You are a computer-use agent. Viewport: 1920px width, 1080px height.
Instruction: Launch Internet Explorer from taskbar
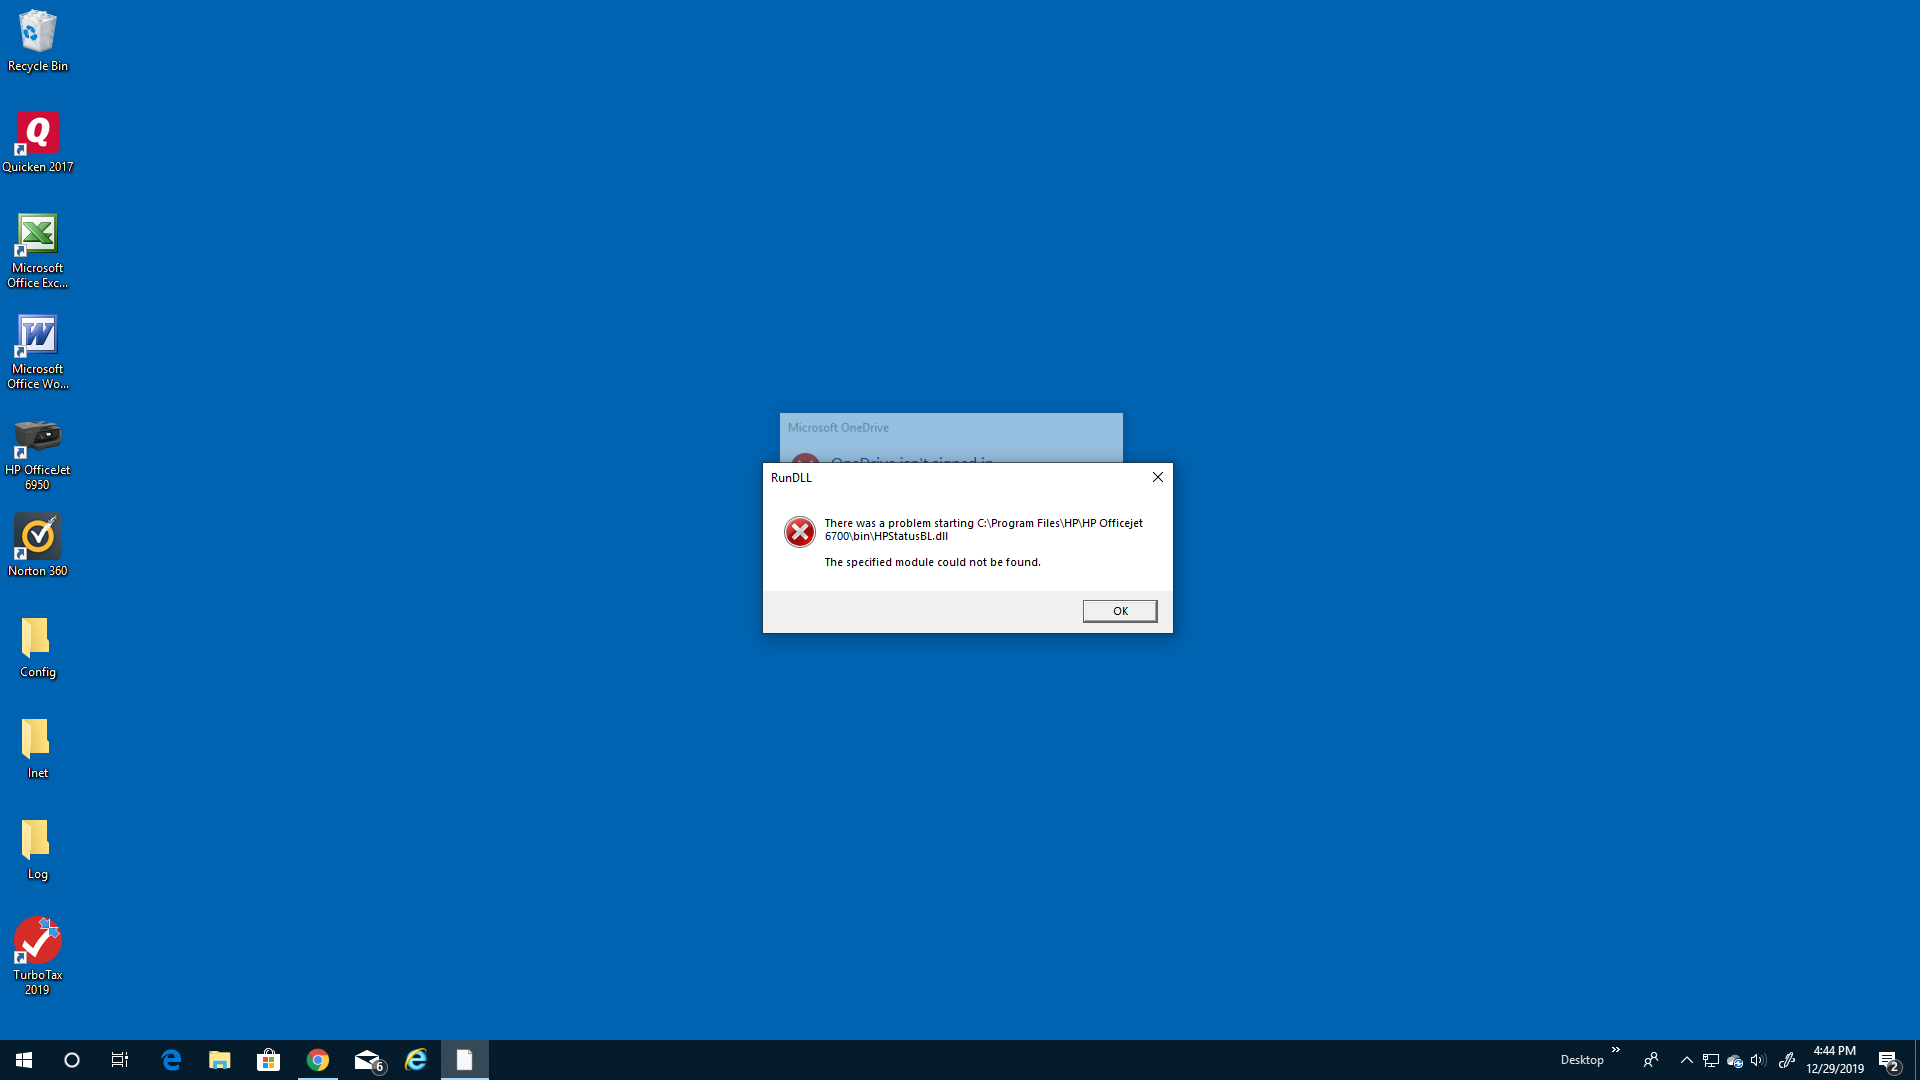point(416,1060)
